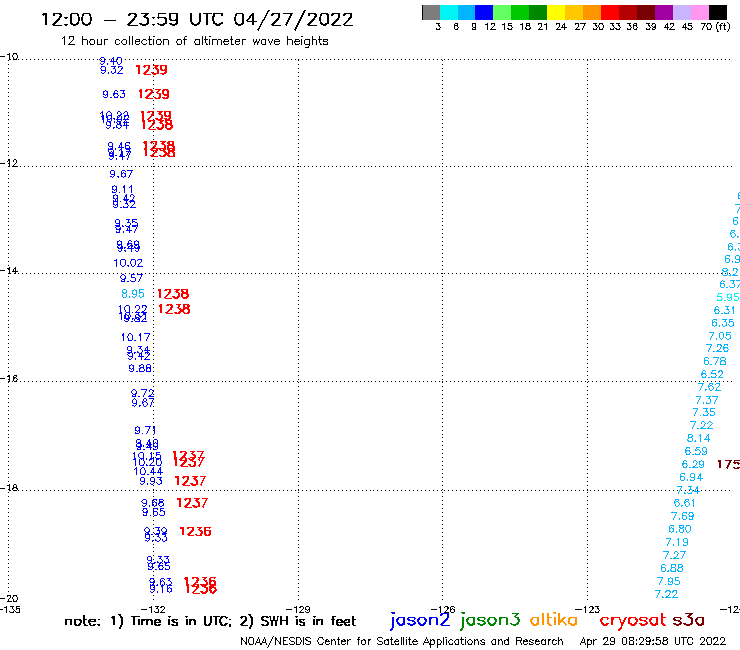The image size is (740, 650).
Task: Click the 'NOAA/NESDIS Center for Satellite Applications and Research' credit
Action: click(402, 642)
